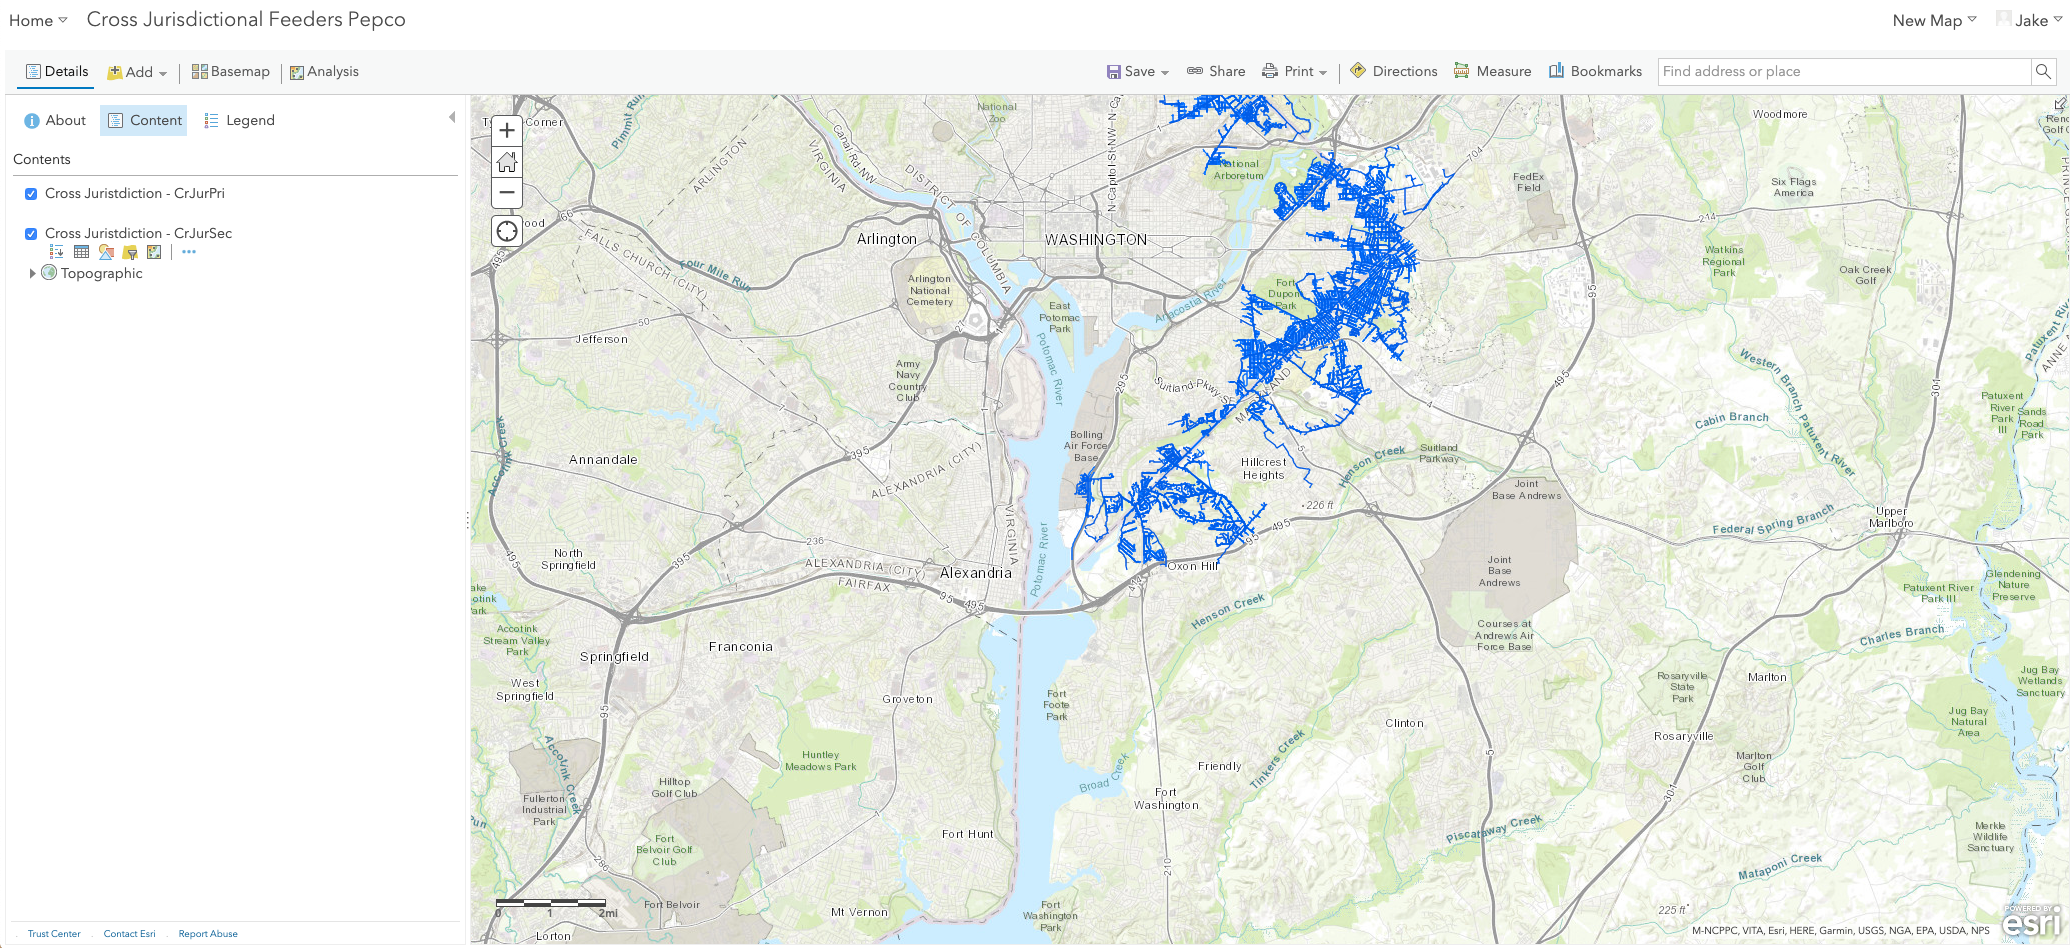Click the Find address or place field
Viewport: 2071px width, 948px height.
[x=1843, y=71]
